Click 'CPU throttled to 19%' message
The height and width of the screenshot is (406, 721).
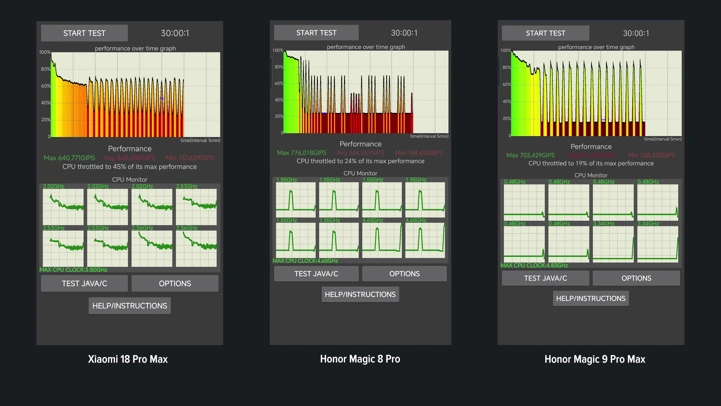[x=591, y=163]
